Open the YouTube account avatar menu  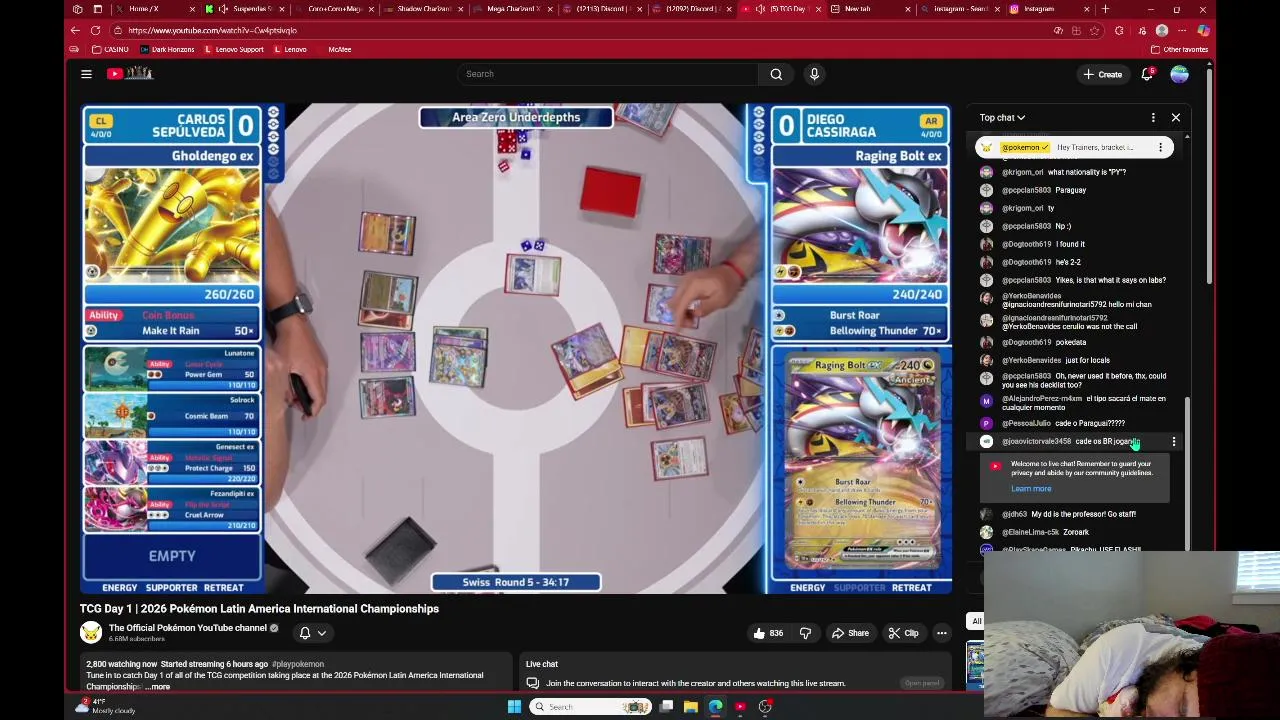[1179, 74]
